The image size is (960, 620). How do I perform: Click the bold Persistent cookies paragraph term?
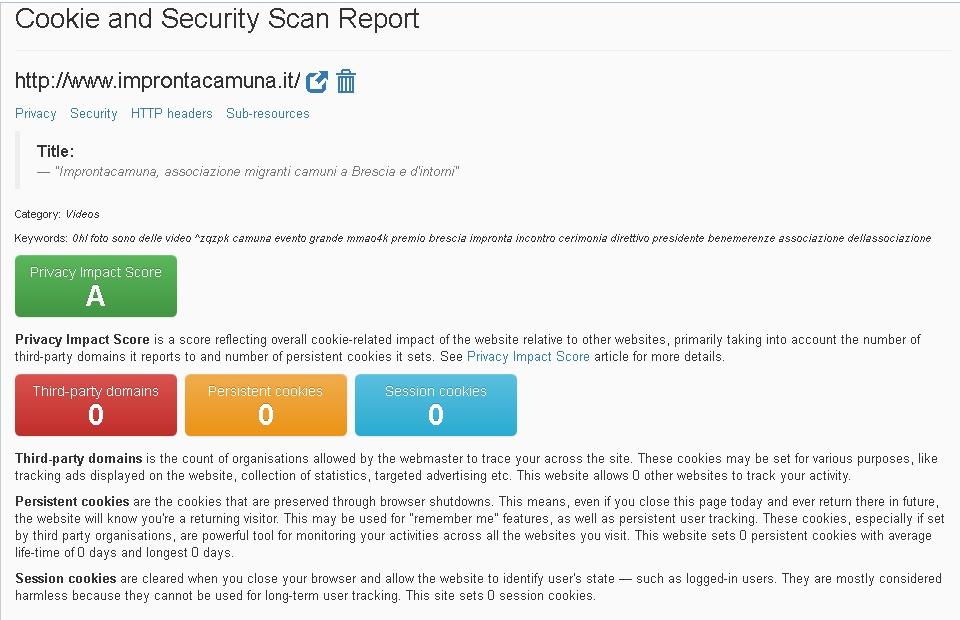click(72, 501)
